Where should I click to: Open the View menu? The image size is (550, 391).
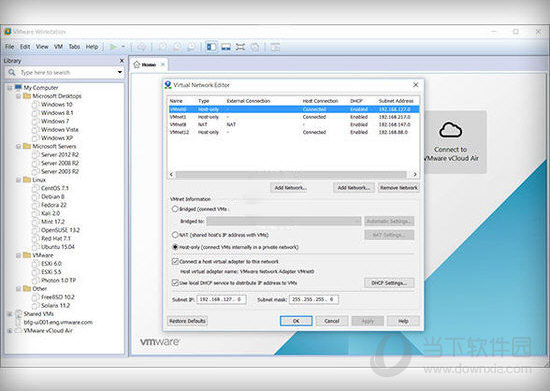(x=42, y=47)
